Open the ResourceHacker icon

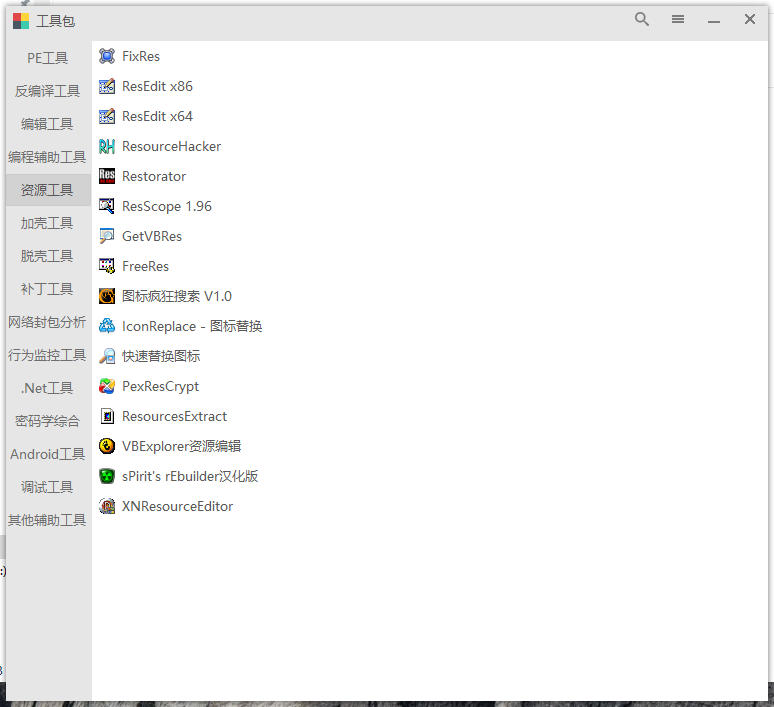(107, 146)
